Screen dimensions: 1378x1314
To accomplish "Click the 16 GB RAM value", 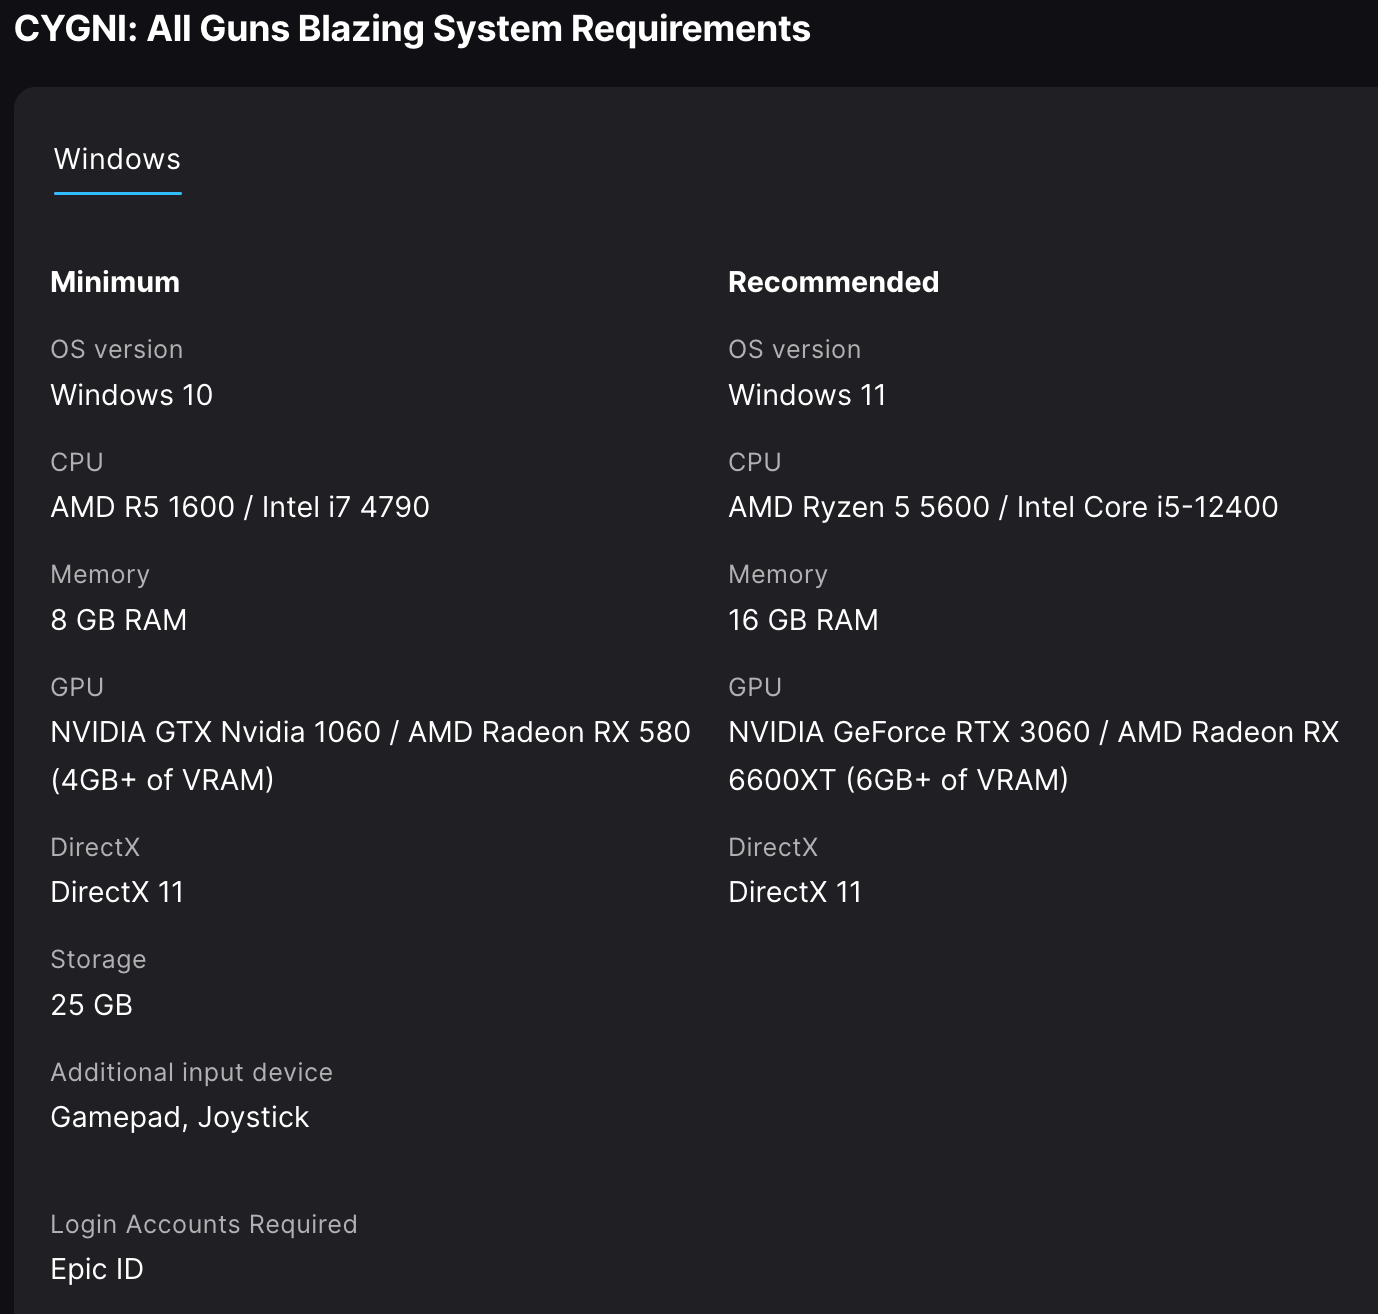I will [803, 620].
